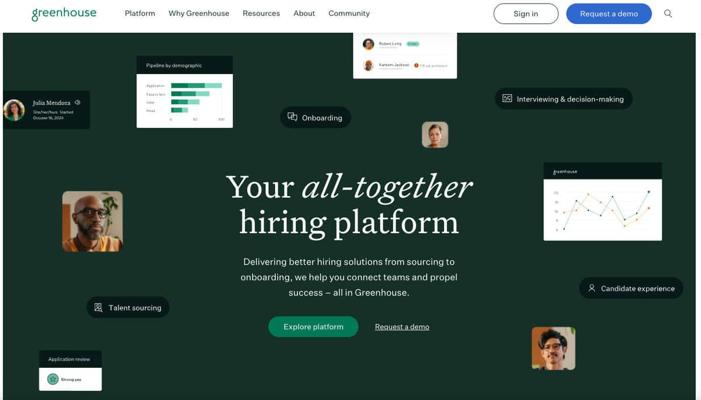Open the Resources navigation menu
This screenshot has height=400, width=701.
[x=261, y=13]
